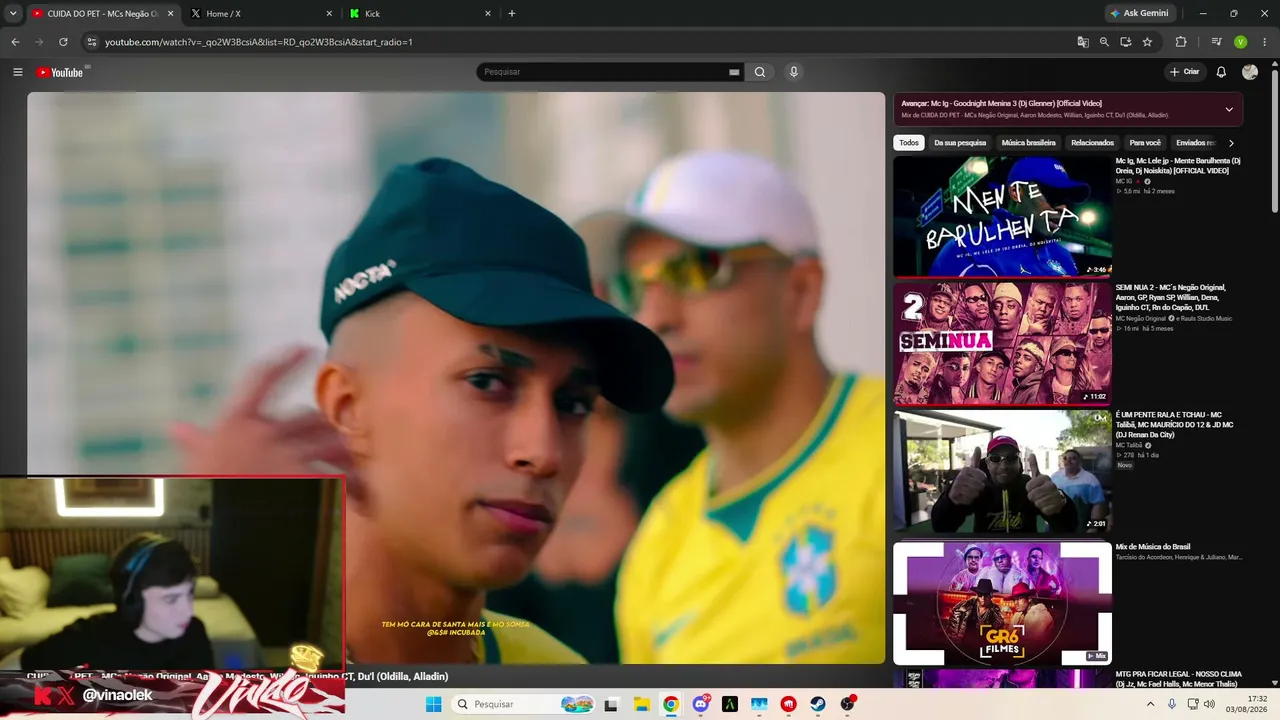Screen dimensions: 1280x720
Task: Click the Windows taskbar Pesquisar search box
Action: coord(524,704)
